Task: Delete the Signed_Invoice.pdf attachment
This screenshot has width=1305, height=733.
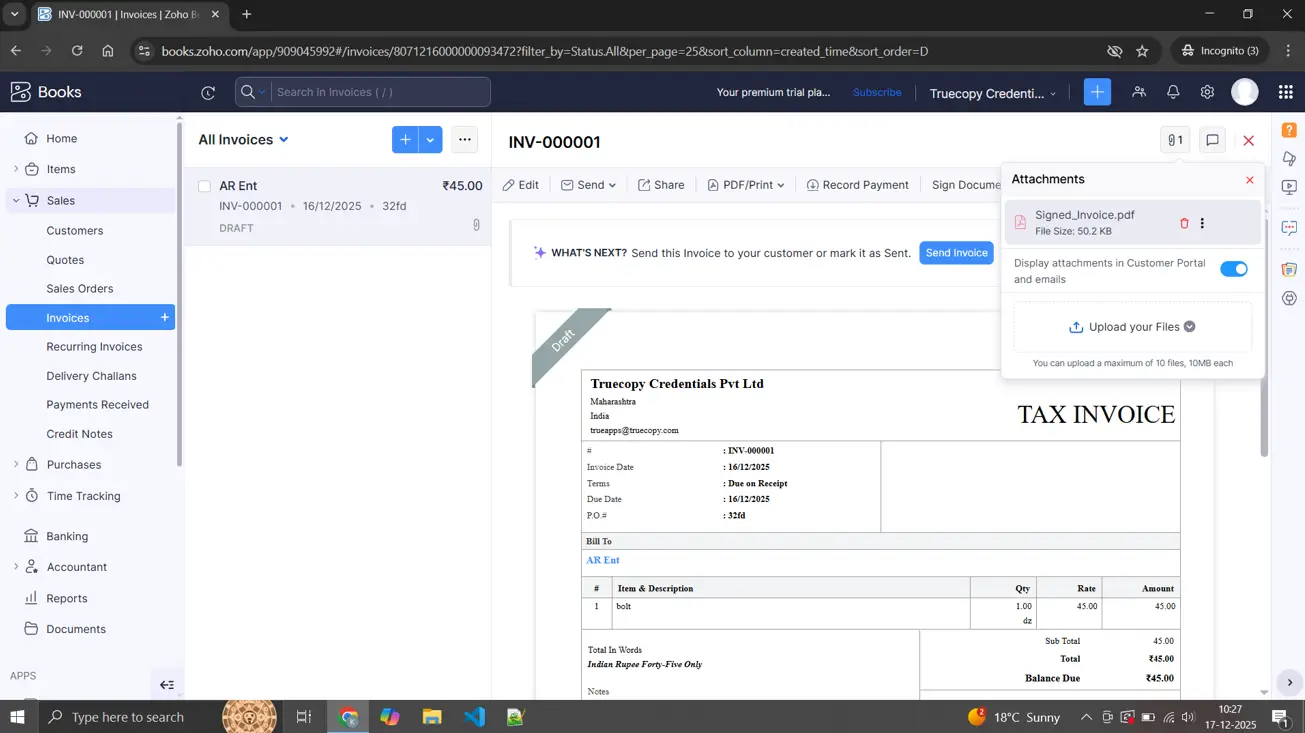Action: [1184, 223]
